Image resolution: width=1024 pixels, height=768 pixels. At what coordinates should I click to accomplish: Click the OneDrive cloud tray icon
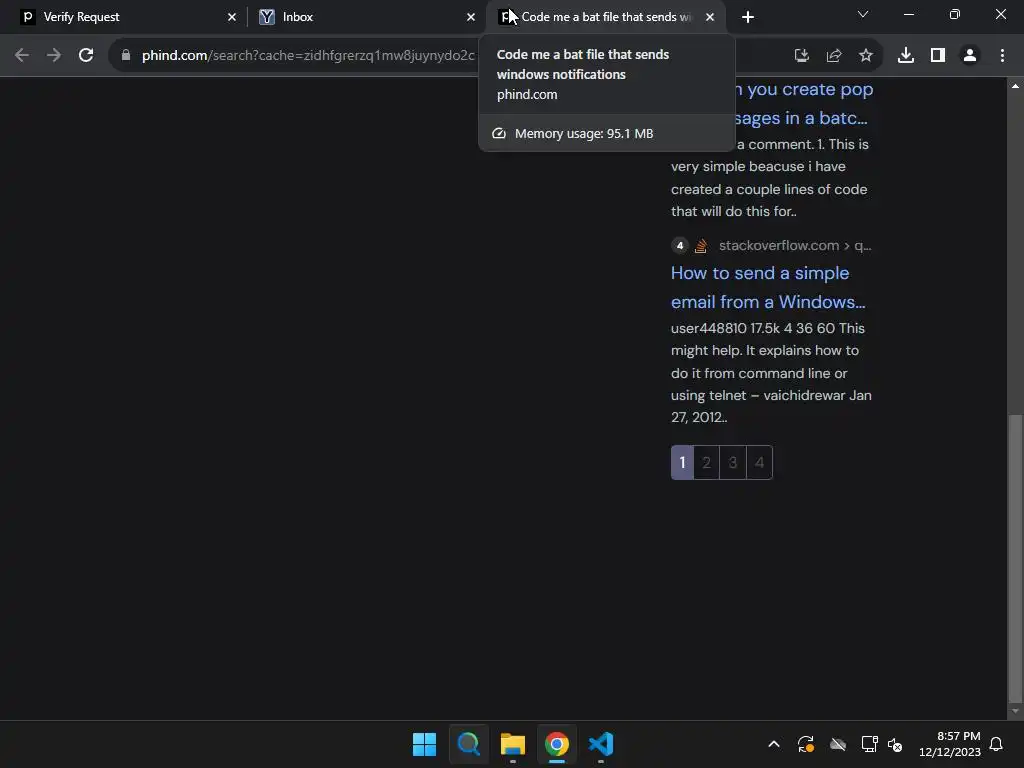click(x=838, y=744)
